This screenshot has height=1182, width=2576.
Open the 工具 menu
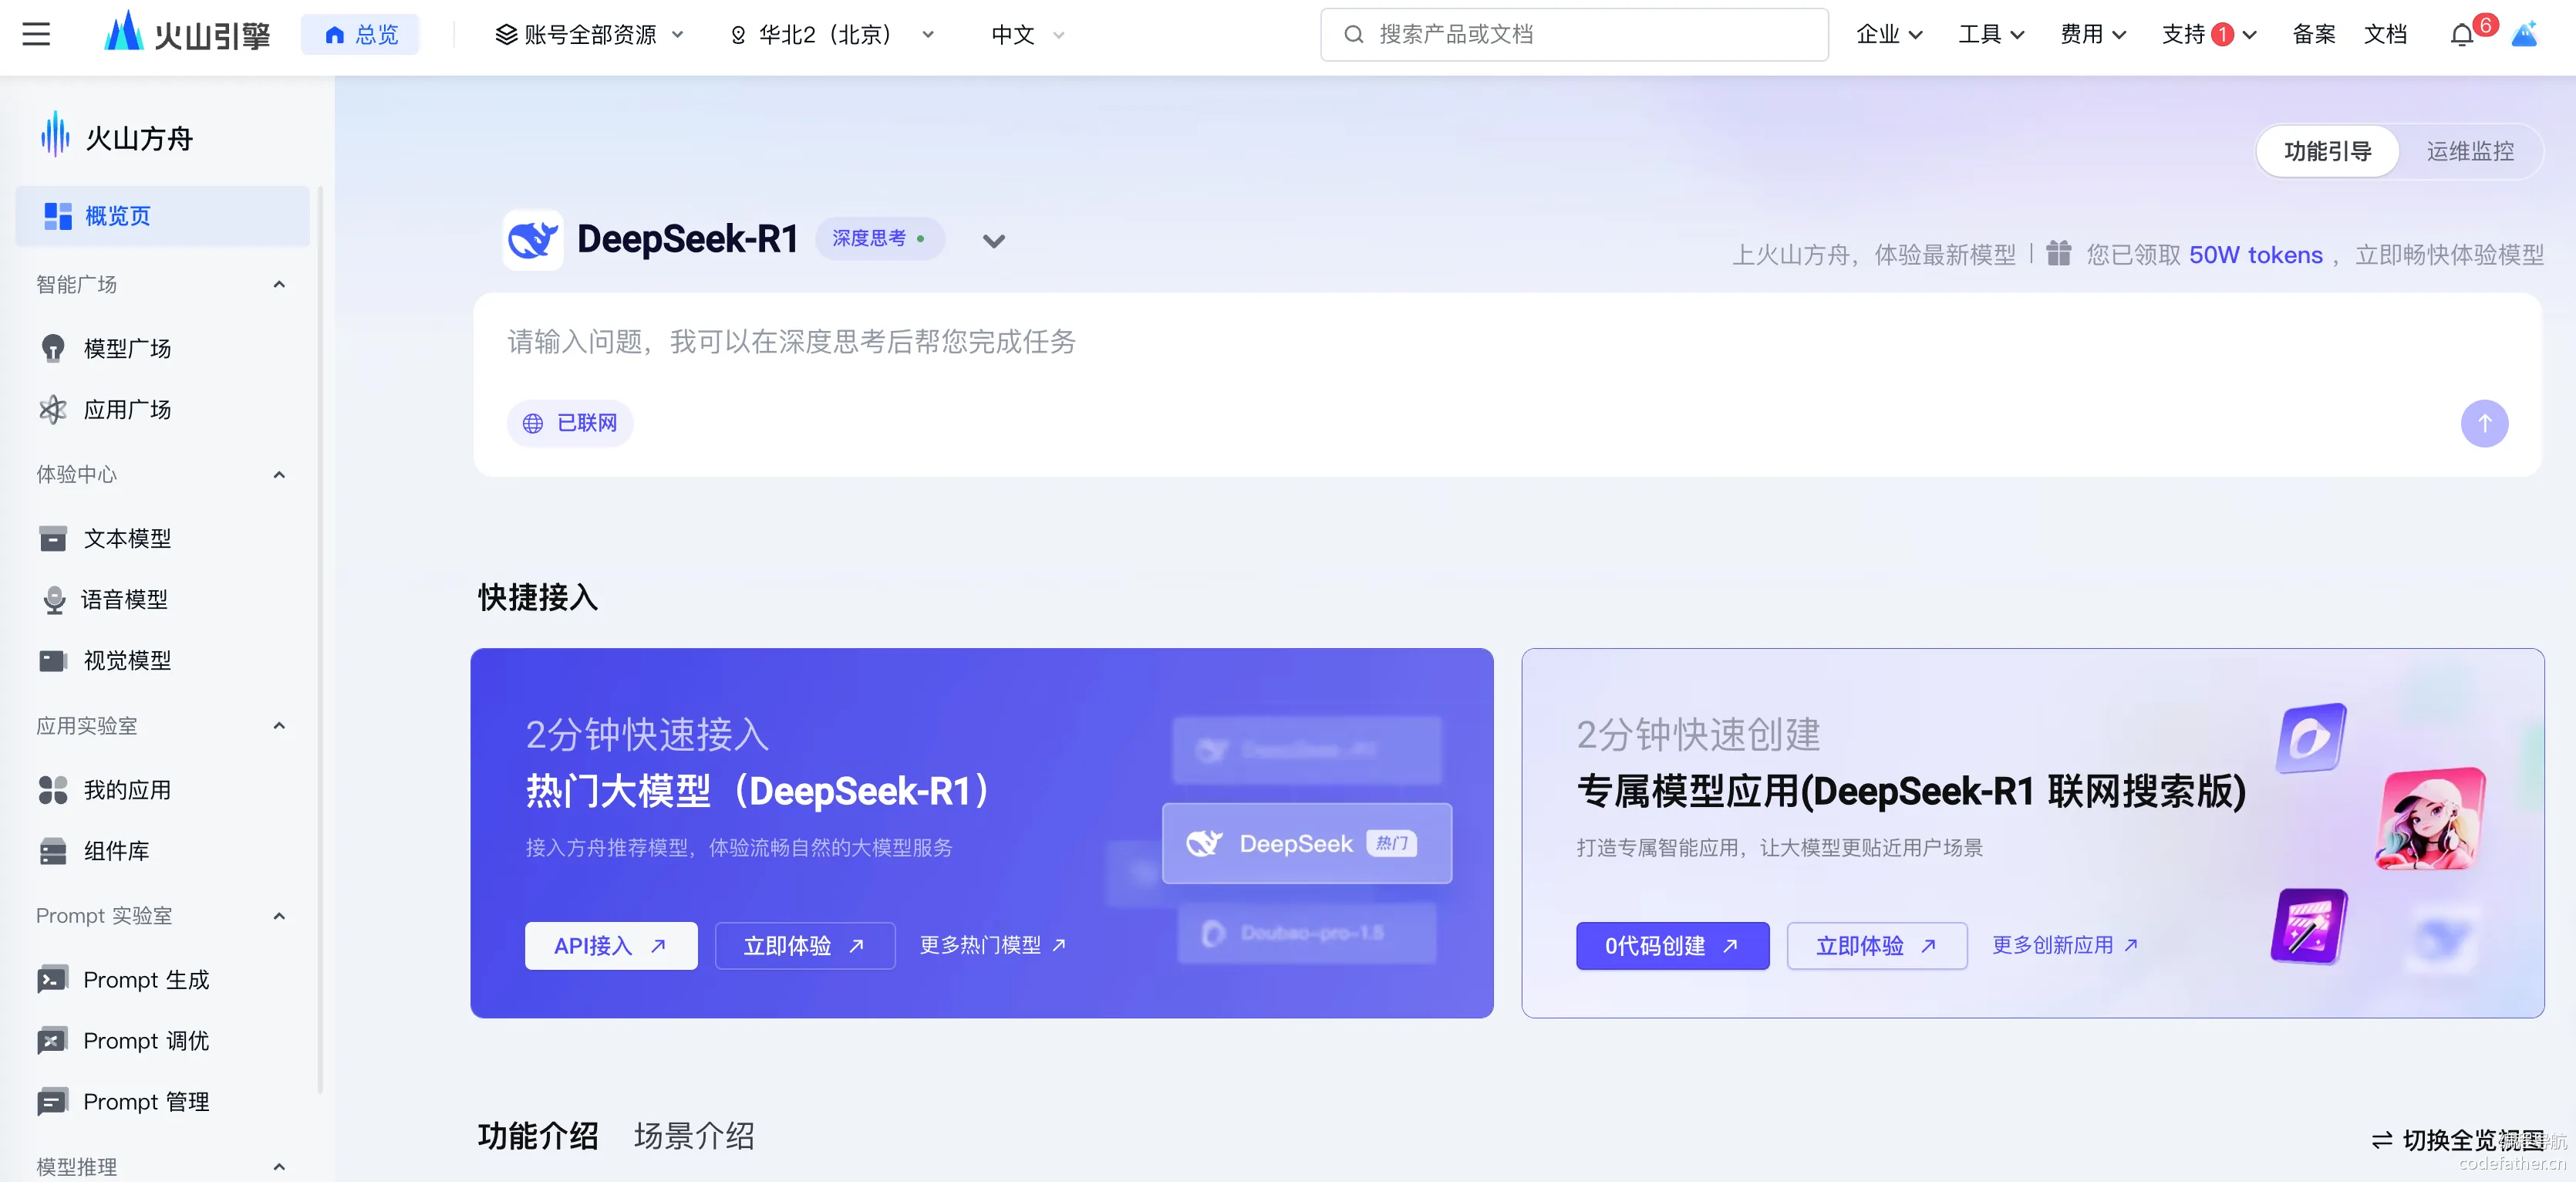coord(1991,35)
